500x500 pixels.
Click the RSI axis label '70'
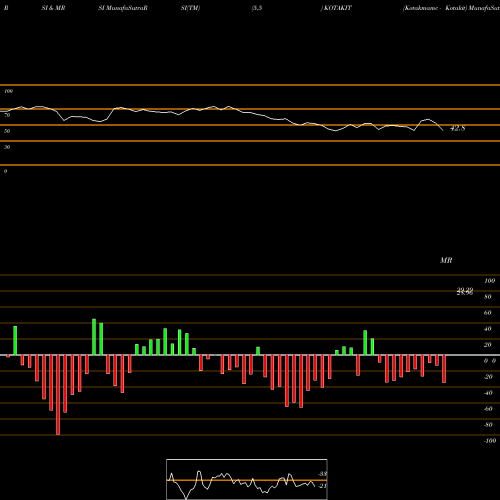click(7, 115)
